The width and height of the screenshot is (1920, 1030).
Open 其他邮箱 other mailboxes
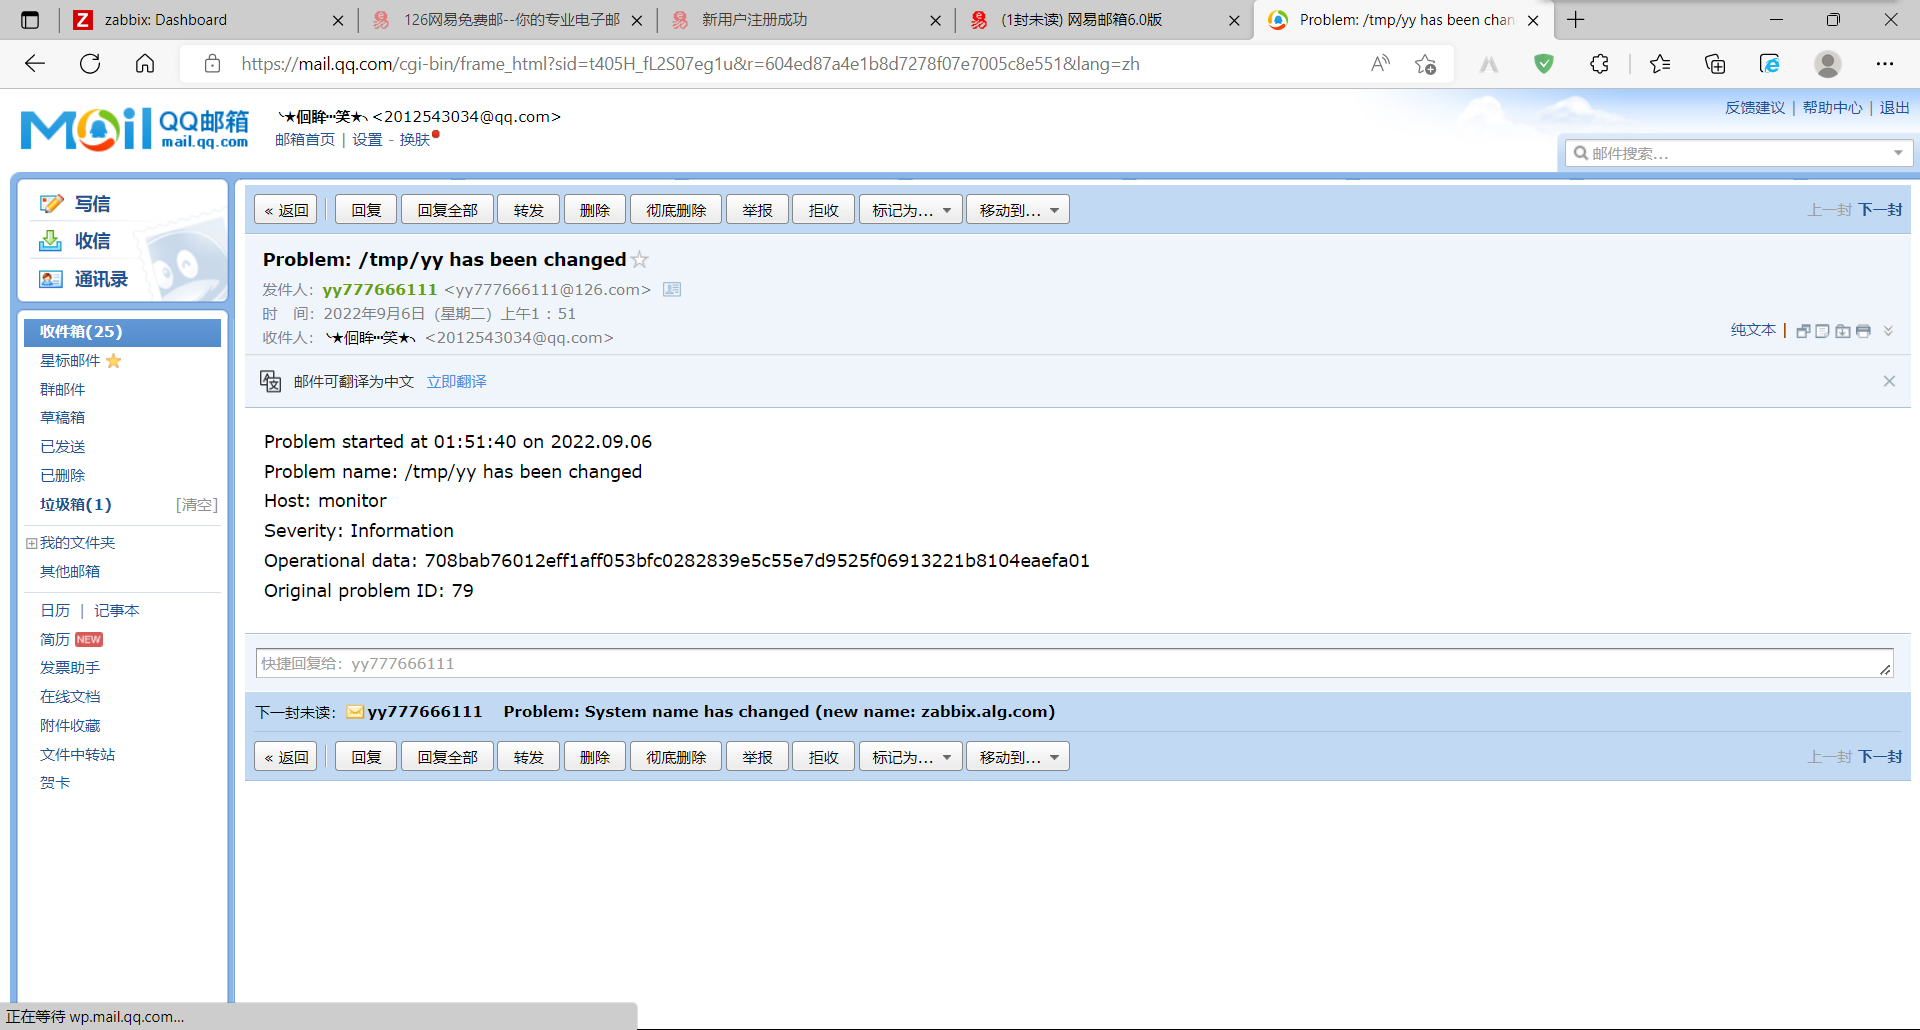point(70,572)
